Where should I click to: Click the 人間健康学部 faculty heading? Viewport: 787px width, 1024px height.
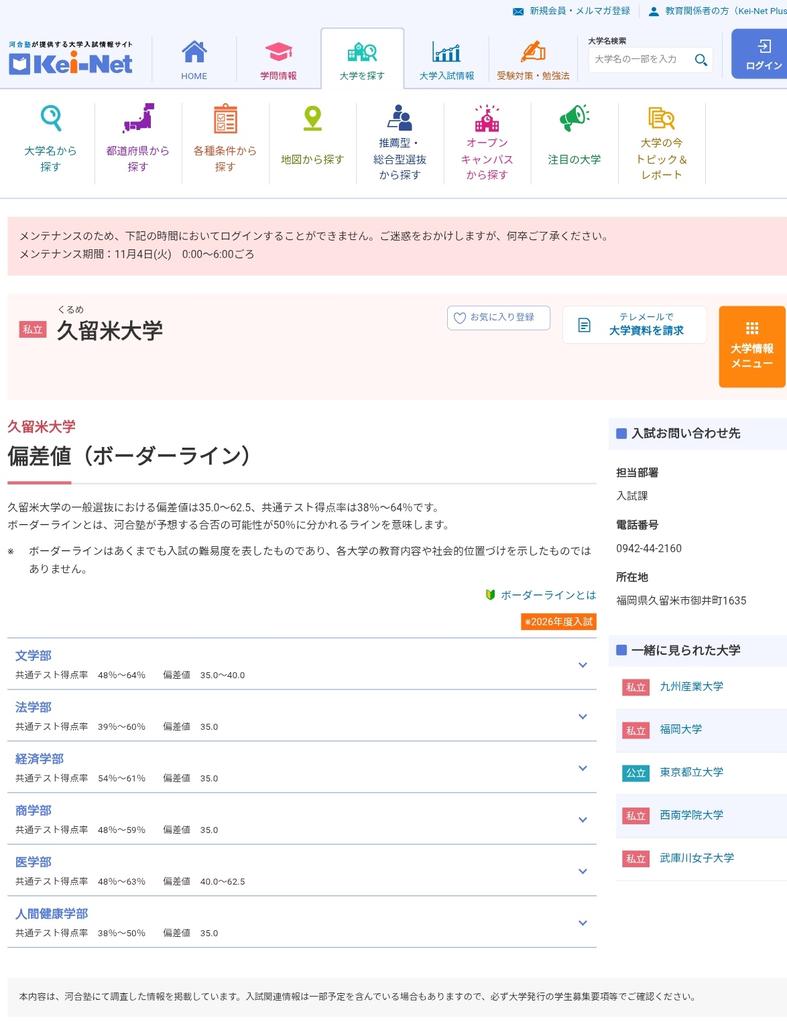click(x=52, y=914)
